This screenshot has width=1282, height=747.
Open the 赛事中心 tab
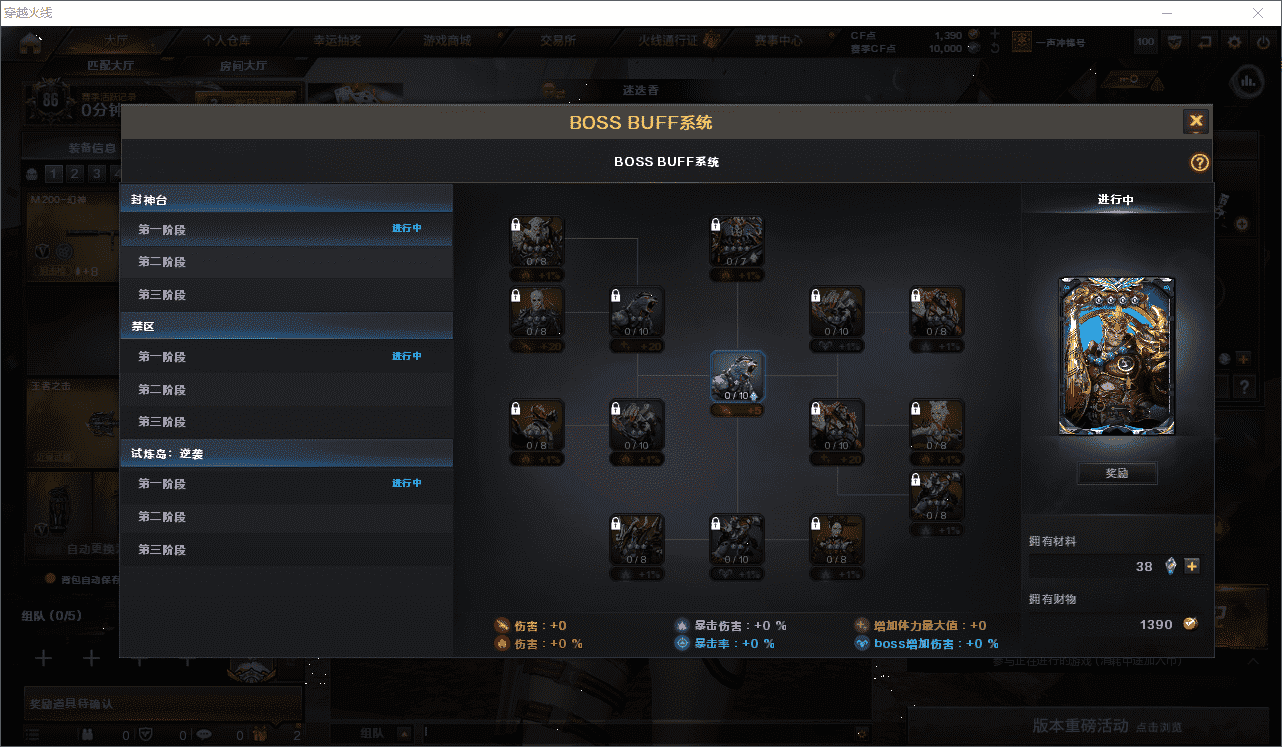tap(779, 41)
